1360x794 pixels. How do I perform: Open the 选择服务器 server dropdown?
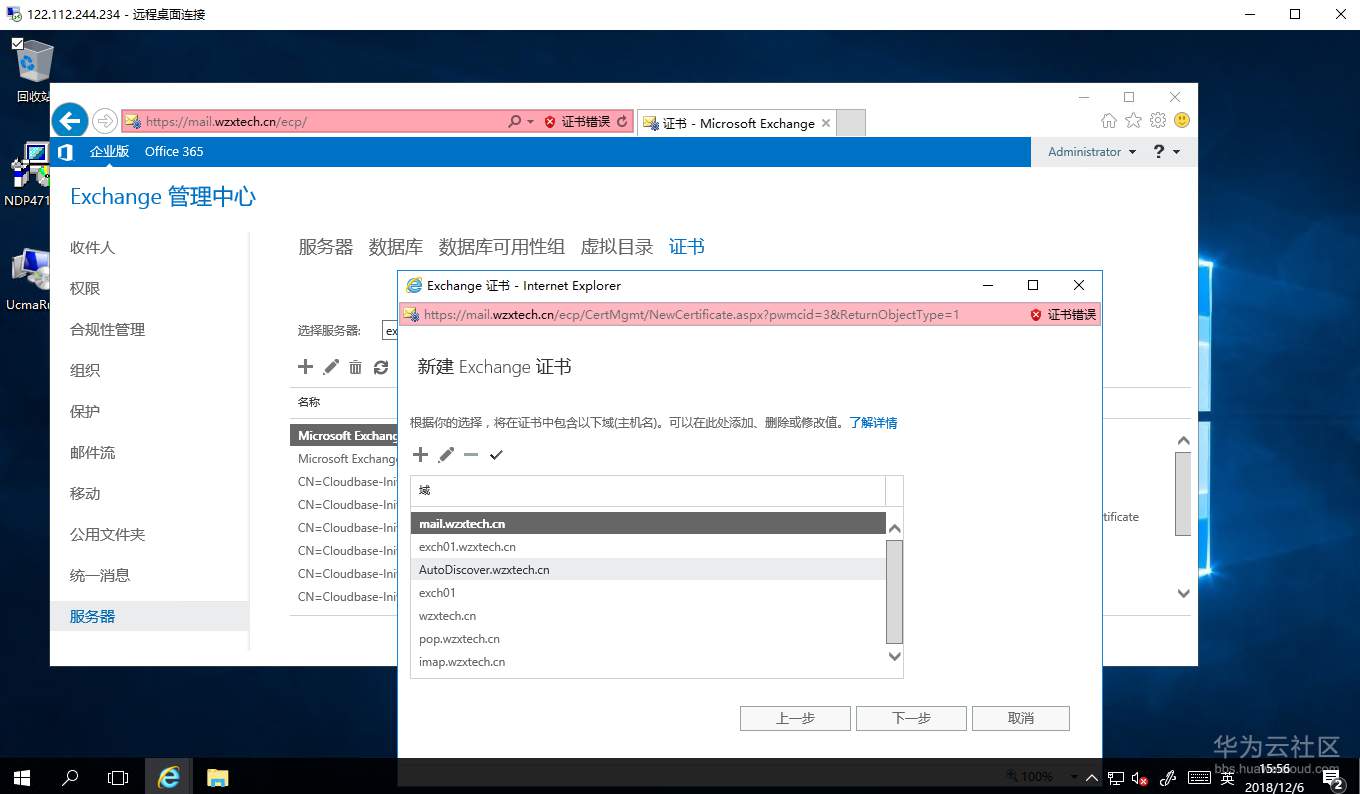click(x=391, y=330)
